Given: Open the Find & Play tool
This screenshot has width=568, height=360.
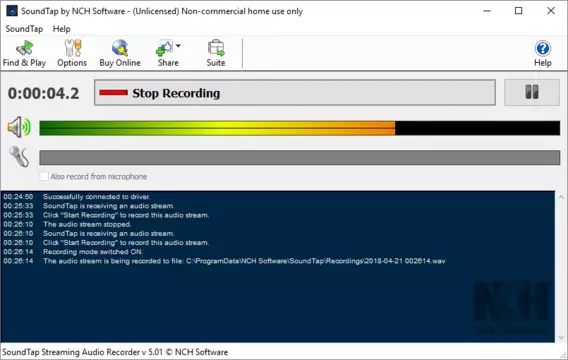Looking at the screenshot, I should [x=24, y=54].
